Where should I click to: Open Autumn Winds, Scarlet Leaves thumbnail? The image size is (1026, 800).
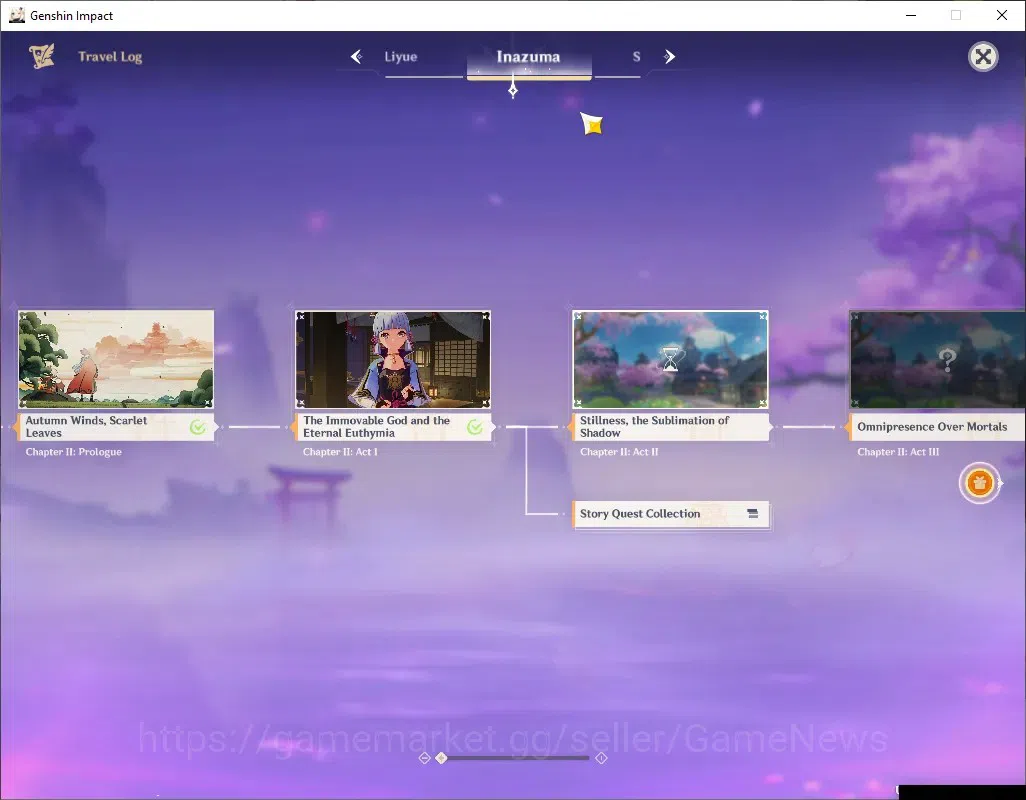(x=116, y=359)
